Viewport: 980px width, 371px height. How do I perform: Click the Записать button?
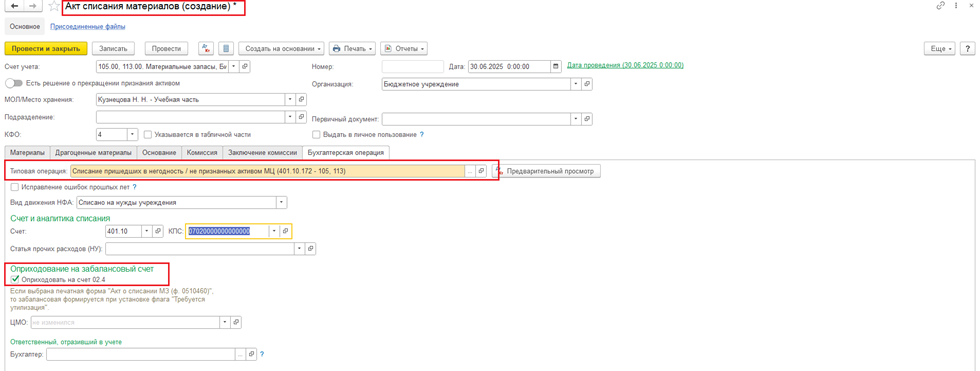[113, 48]
